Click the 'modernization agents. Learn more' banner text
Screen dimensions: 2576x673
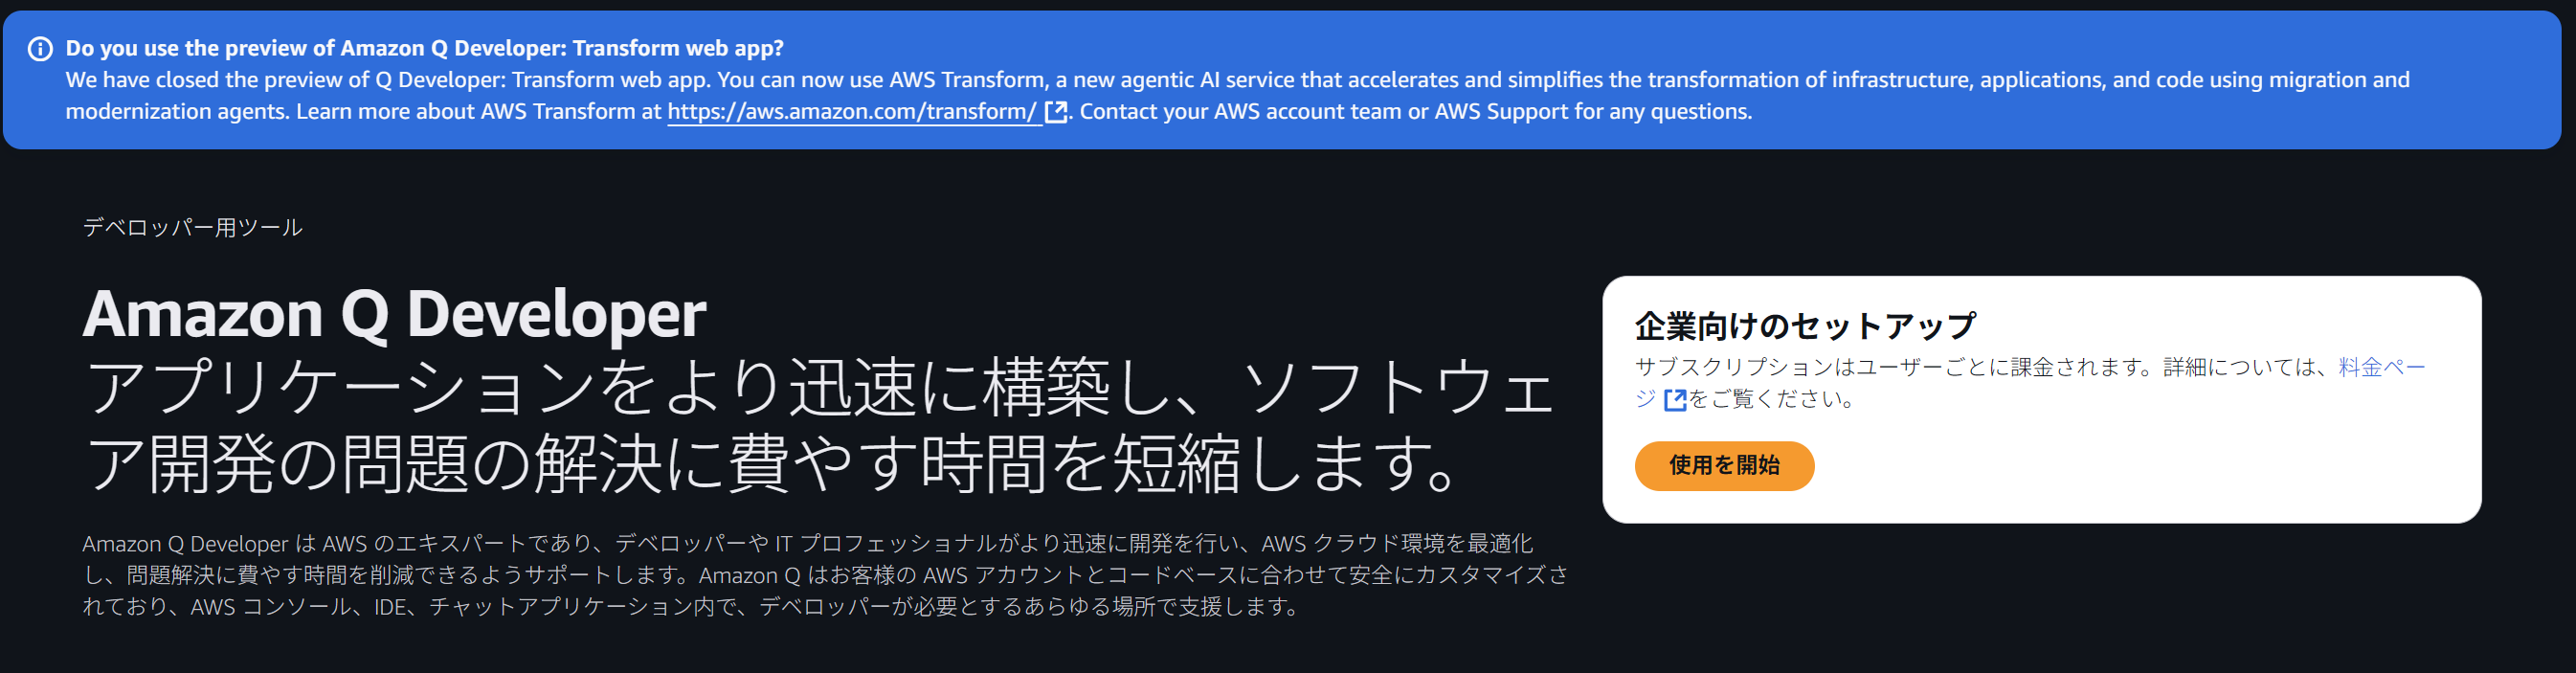pyautogui.click(x=364, y=112)
